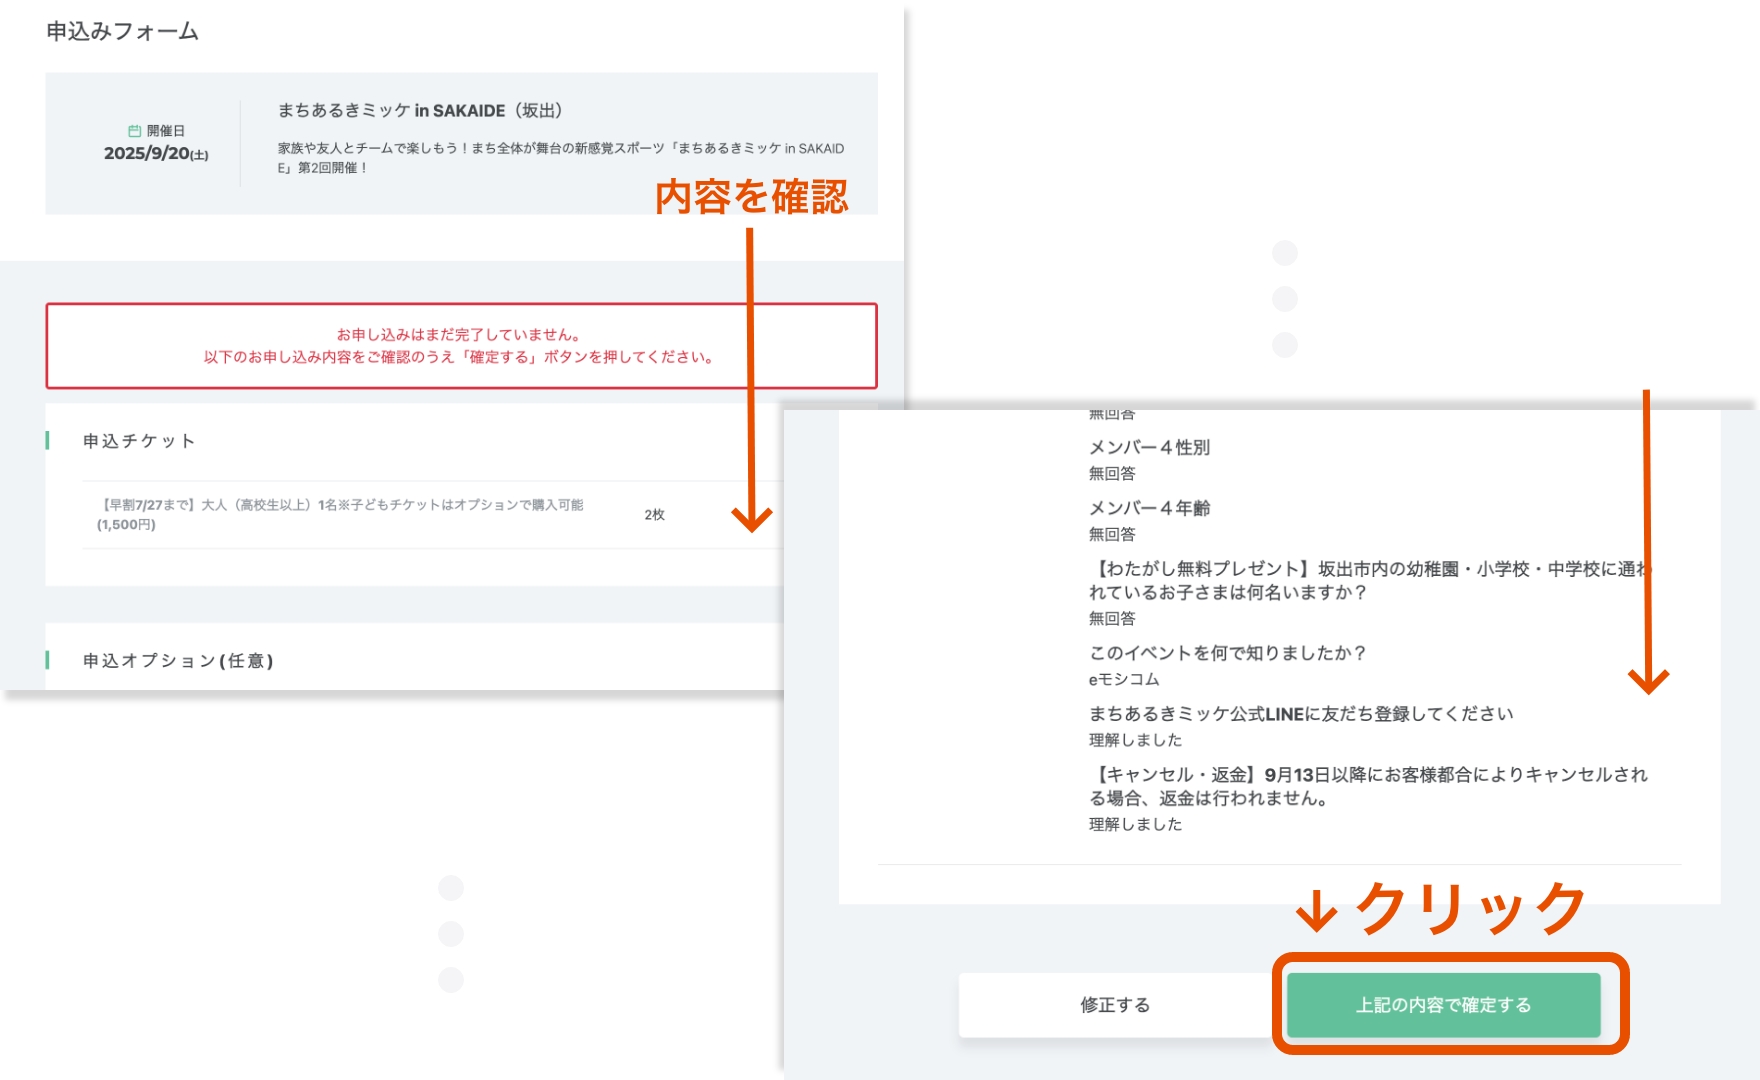Click the 【キャンセル・返金】 policy text
Screen dimensions: 1760x1080
[1368, 786]
